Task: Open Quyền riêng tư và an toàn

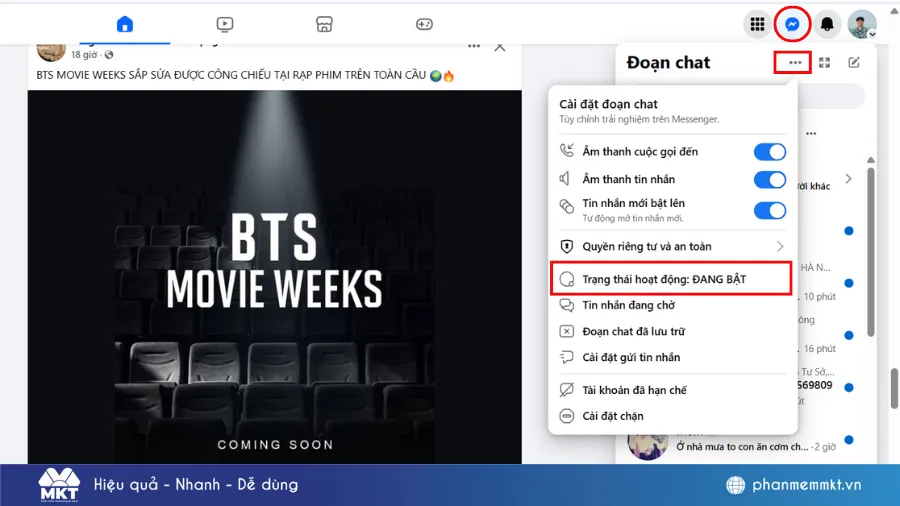Action: [673, 247]
